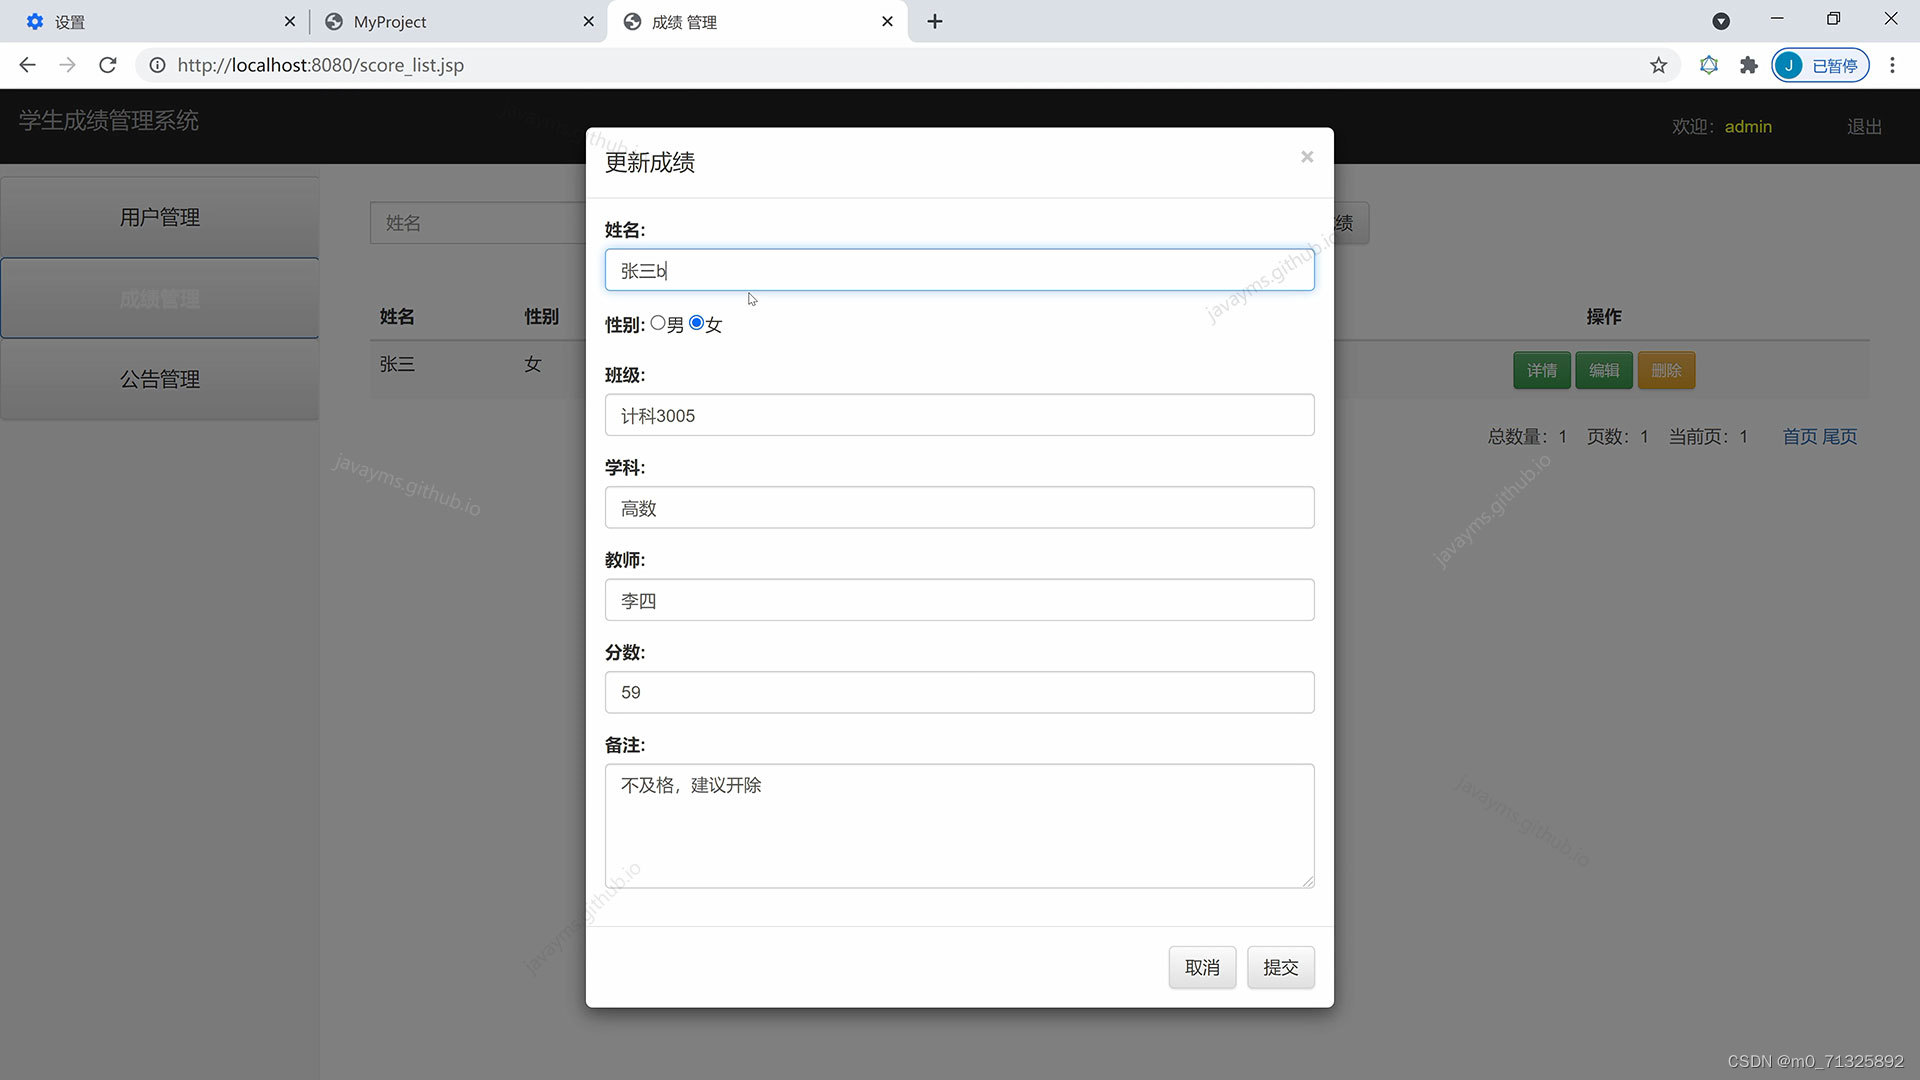Viewport: 1920px width, 1080px height.
Task: Click the tab search dropdown icon
Action: point(1721,21)
